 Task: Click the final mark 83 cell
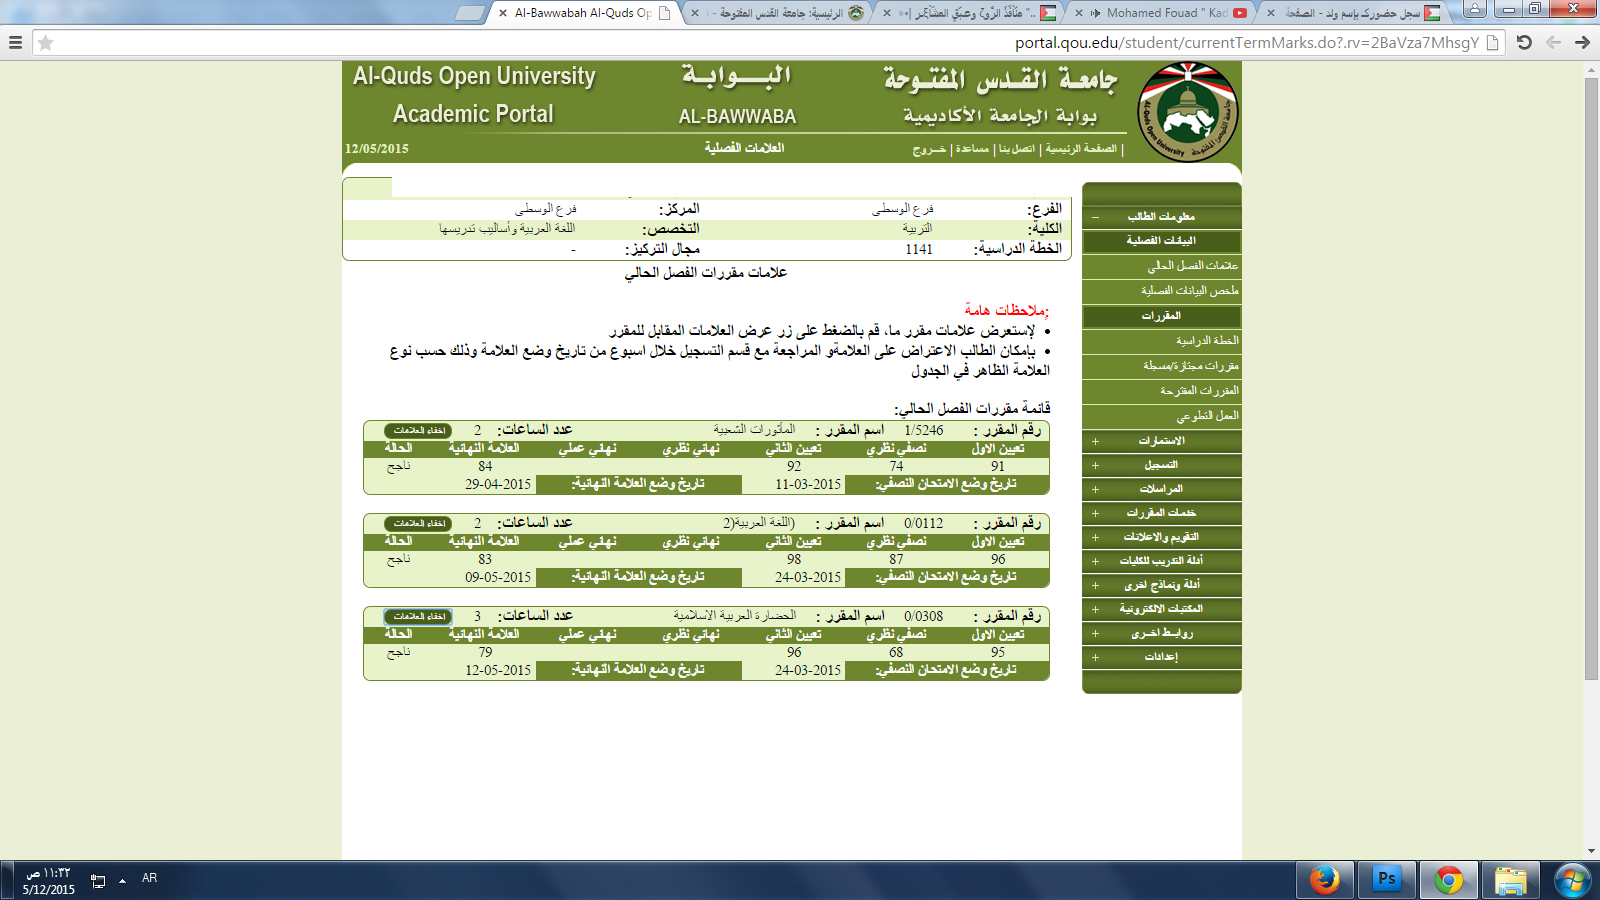pos(485,559)
